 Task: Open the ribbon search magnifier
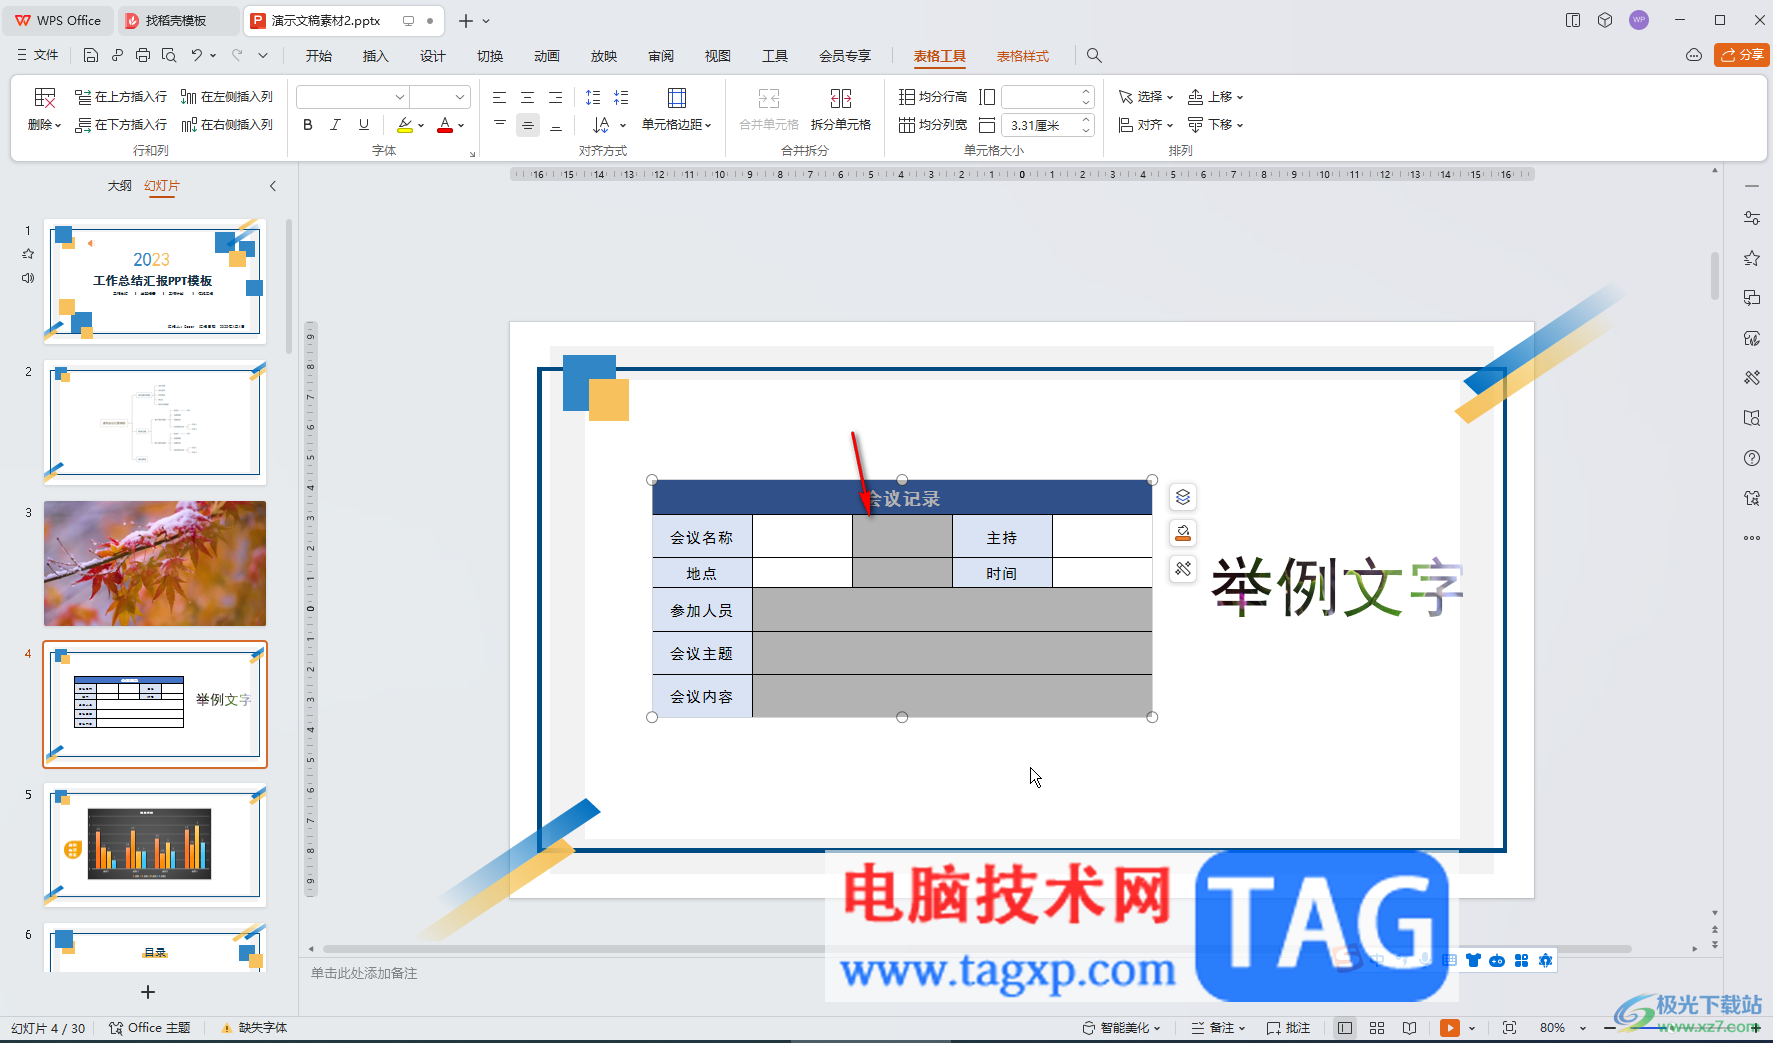pos(1094,56)
